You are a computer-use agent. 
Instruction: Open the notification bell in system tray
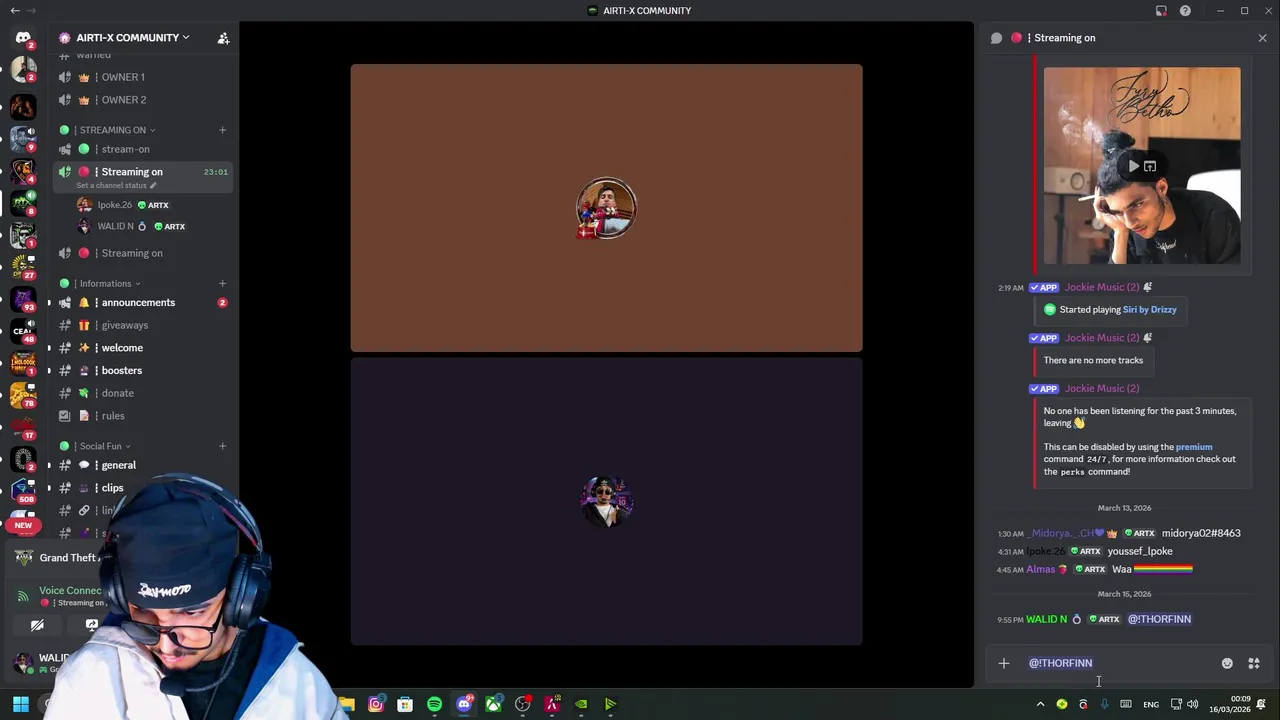(x=1261, y=704)
